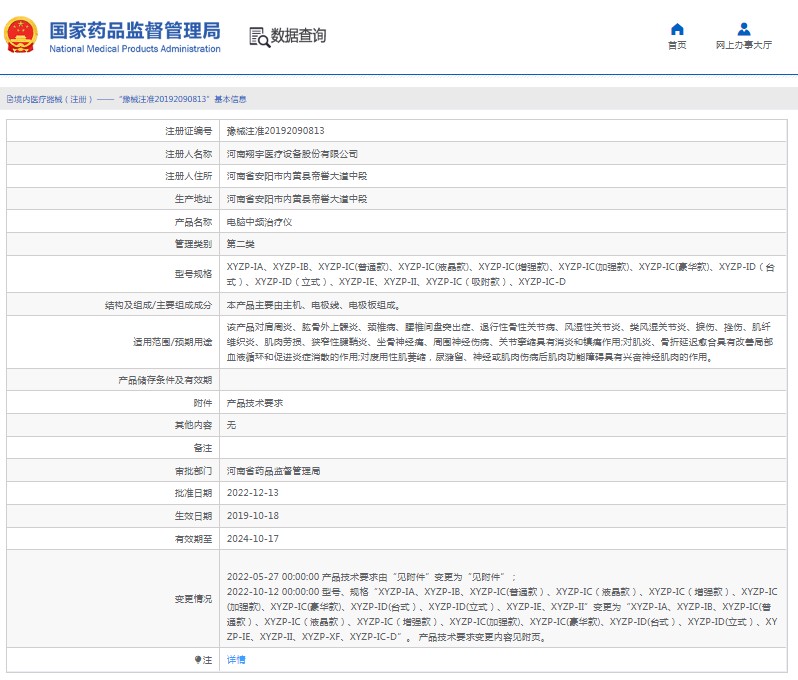This screenshot has height=680, width=798.
Task: Click management class 第二类
Action: 240,244
